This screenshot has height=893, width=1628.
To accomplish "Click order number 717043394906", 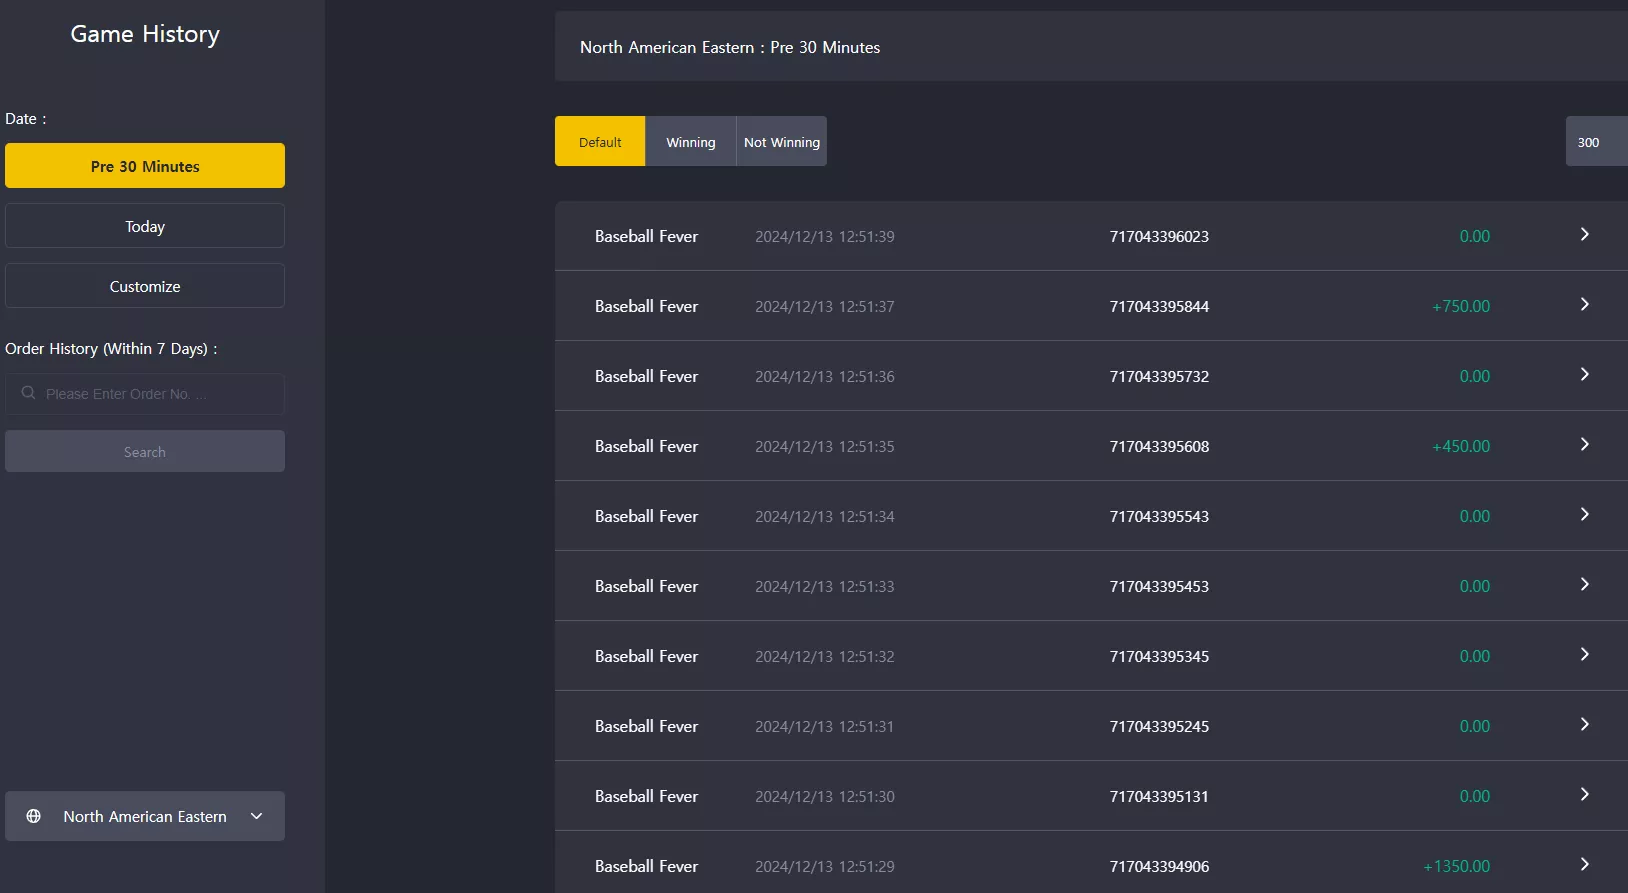I will pyautogui.click(x=1159, y=866).
